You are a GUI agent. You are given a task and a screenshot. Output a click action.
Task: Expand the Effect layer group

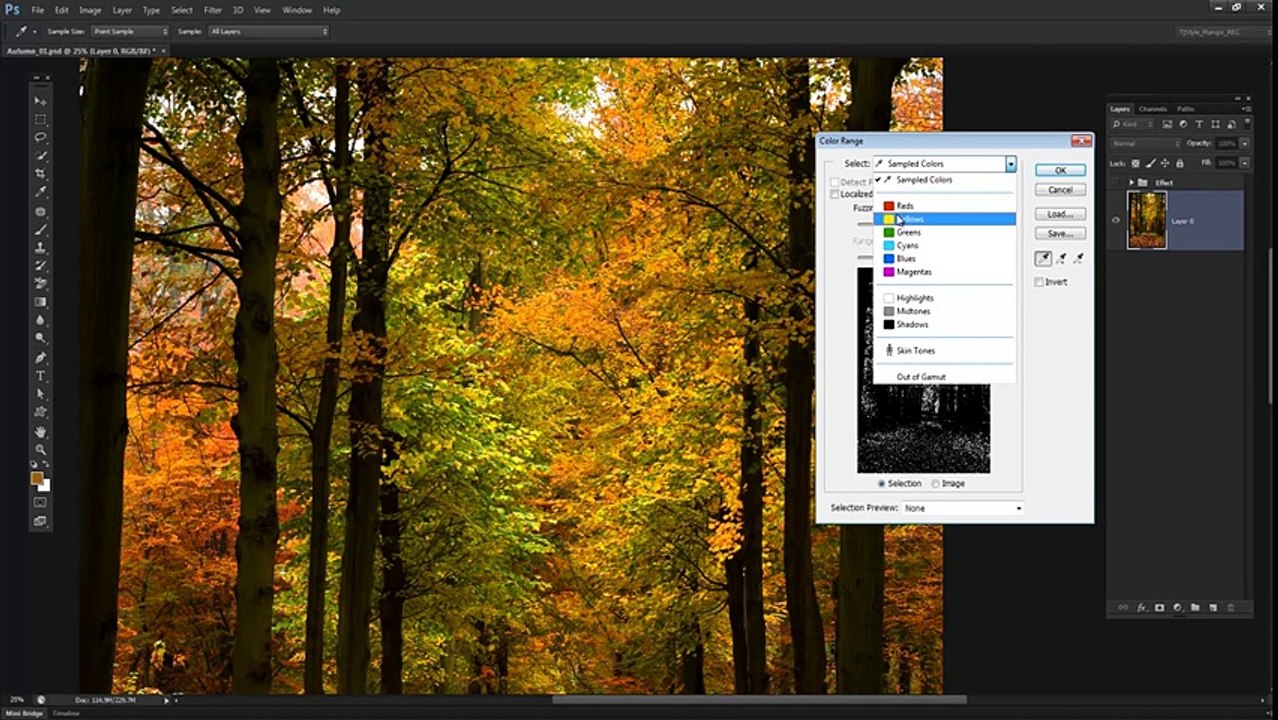click(x=1131, y=183)
